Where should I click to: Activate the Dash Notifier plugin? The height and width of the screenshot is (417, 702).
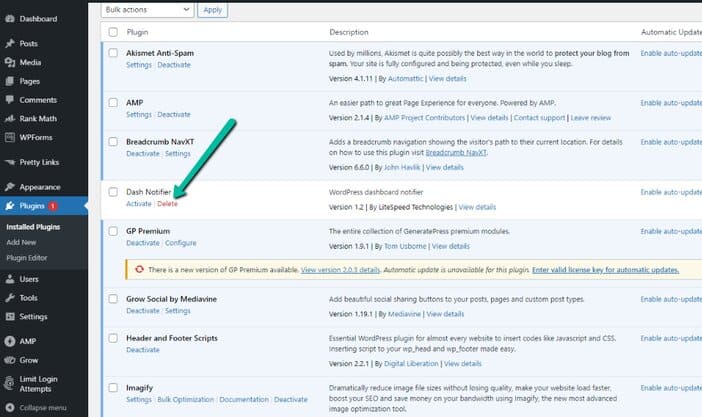click(x=139, y=204)
